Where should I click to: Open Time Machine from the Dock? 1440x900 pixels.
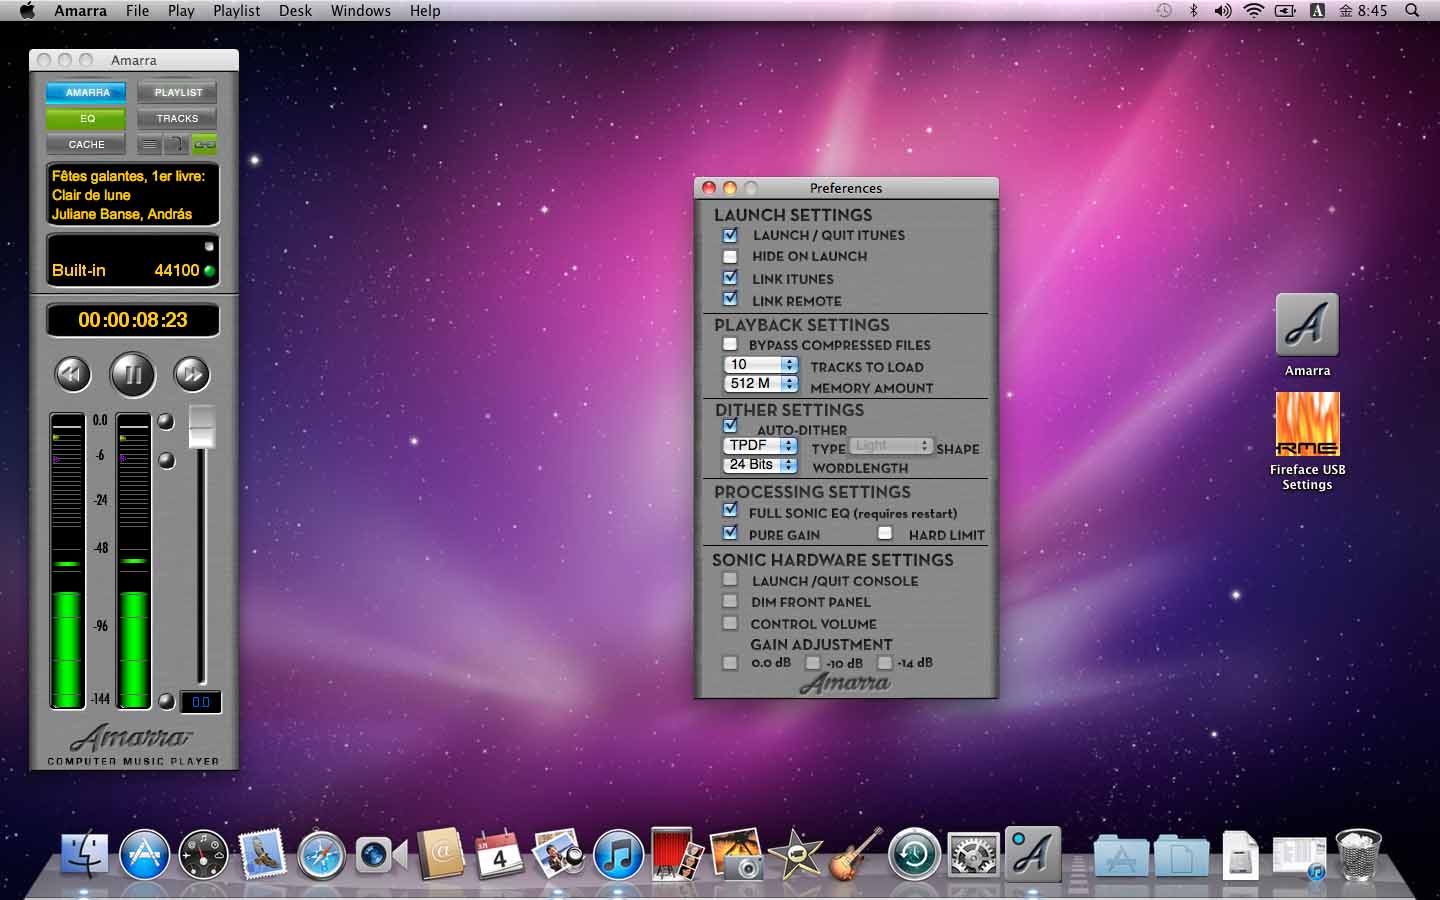coord(914,855)
